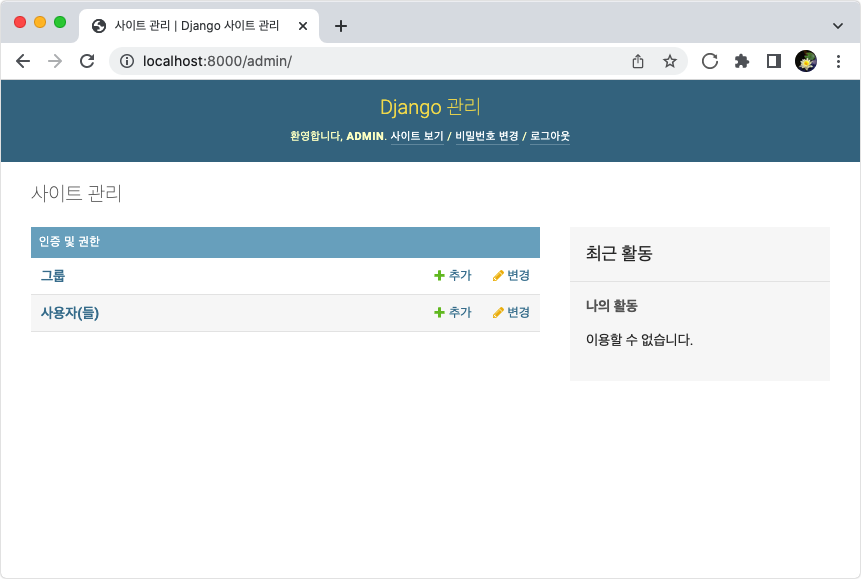Click 변경 in the 그룹 row
The width and height of the screenshot is (861, 579).
tap(511, 275)
